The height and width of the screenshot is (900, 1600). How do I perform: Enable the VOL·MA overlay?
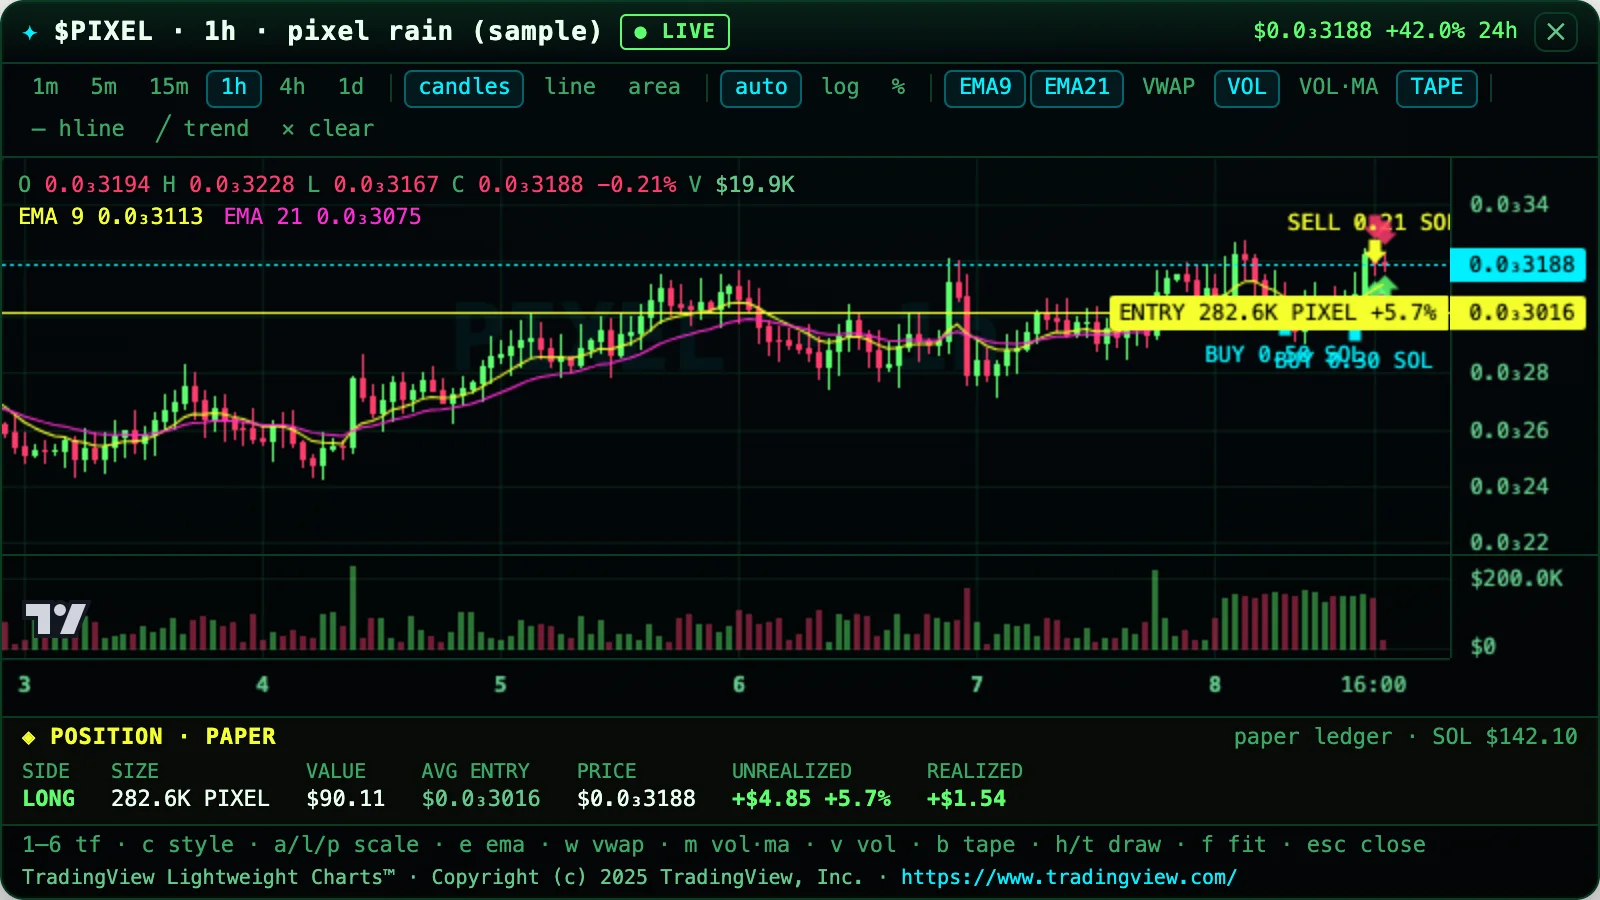click(1338, 87)
